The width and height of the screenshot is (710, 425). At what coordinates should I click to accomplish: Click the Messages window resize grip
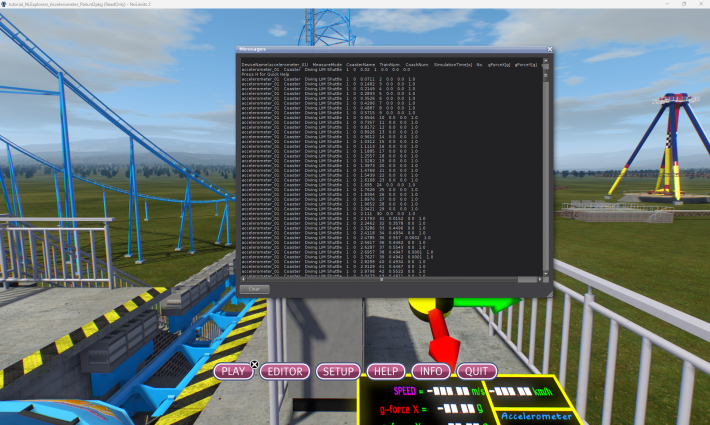(x=549, y=294)
